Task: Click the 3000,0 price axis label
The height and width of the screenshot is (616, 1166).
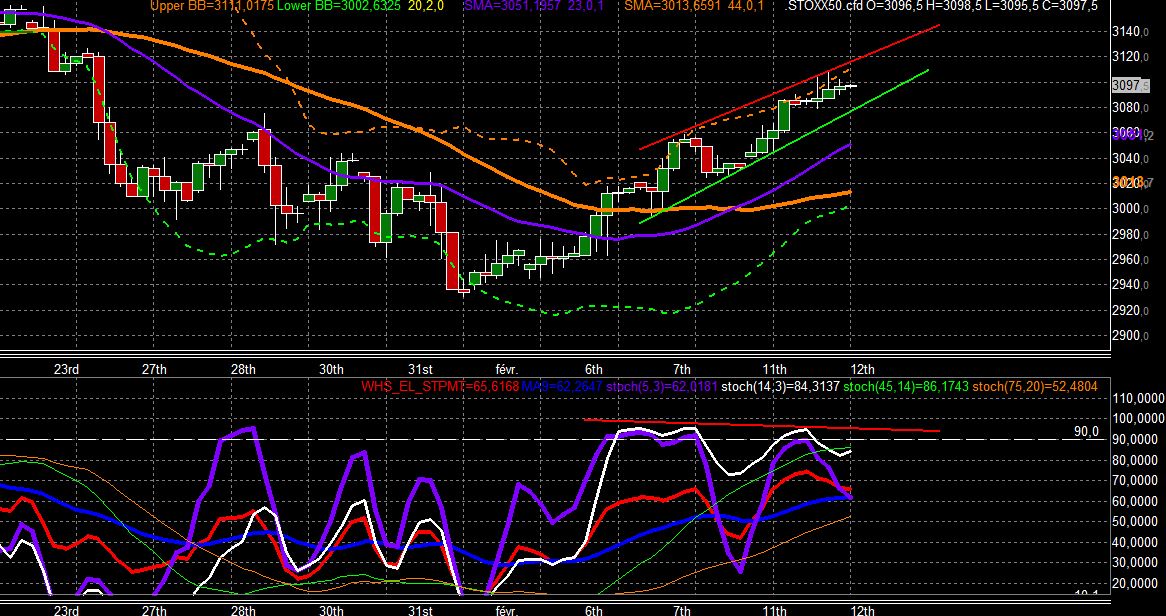Action: tap(1130, 209)
